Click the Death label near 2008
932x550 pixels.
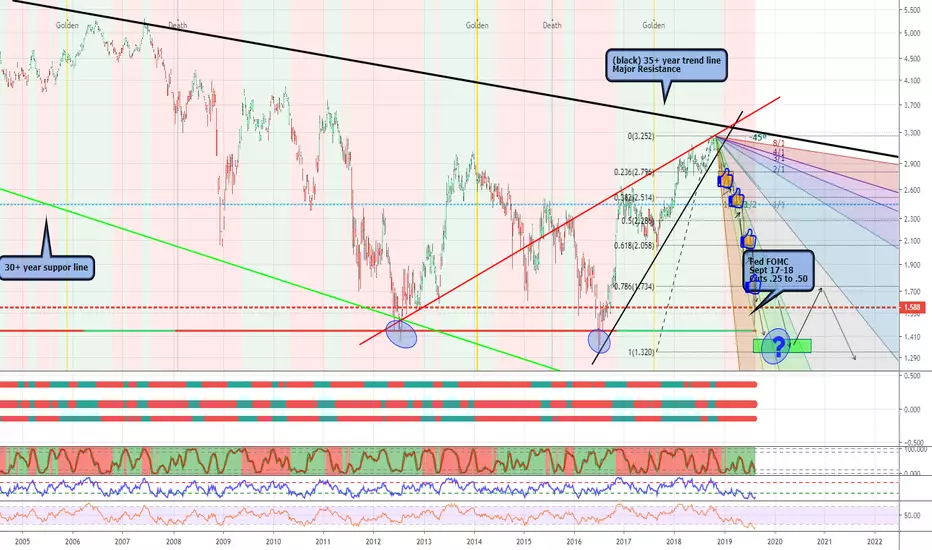(178, 25)
